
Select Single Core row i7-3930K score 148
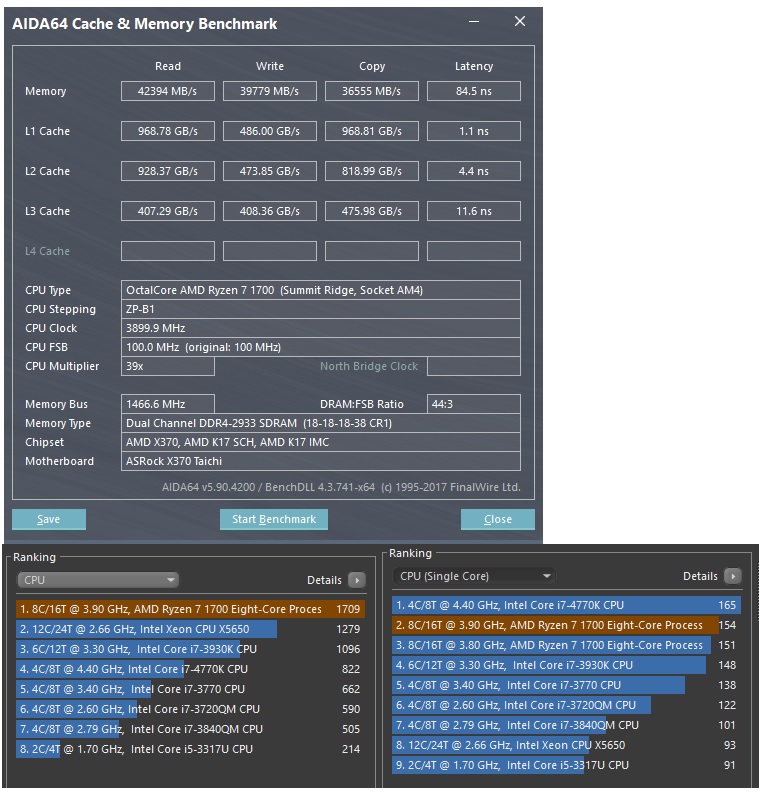click(566, 665)
